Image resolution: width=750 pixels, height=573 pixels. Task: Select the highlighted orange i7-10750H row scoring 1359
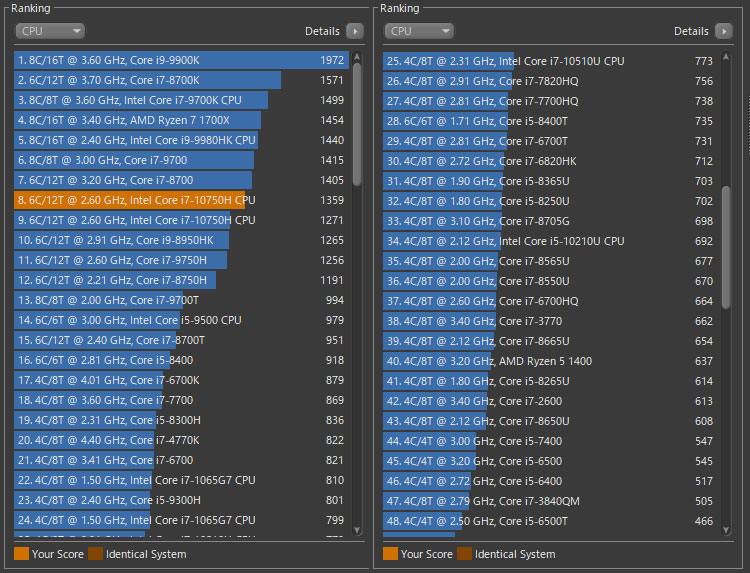[182, 200]
